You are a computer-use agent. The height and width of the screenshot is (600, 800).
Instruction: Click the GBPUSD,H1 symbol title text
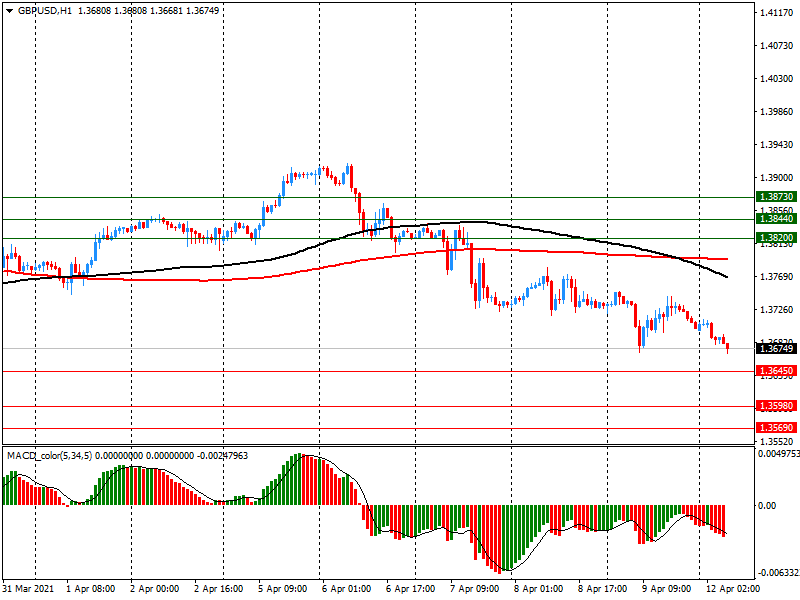[x=45, y=10]
